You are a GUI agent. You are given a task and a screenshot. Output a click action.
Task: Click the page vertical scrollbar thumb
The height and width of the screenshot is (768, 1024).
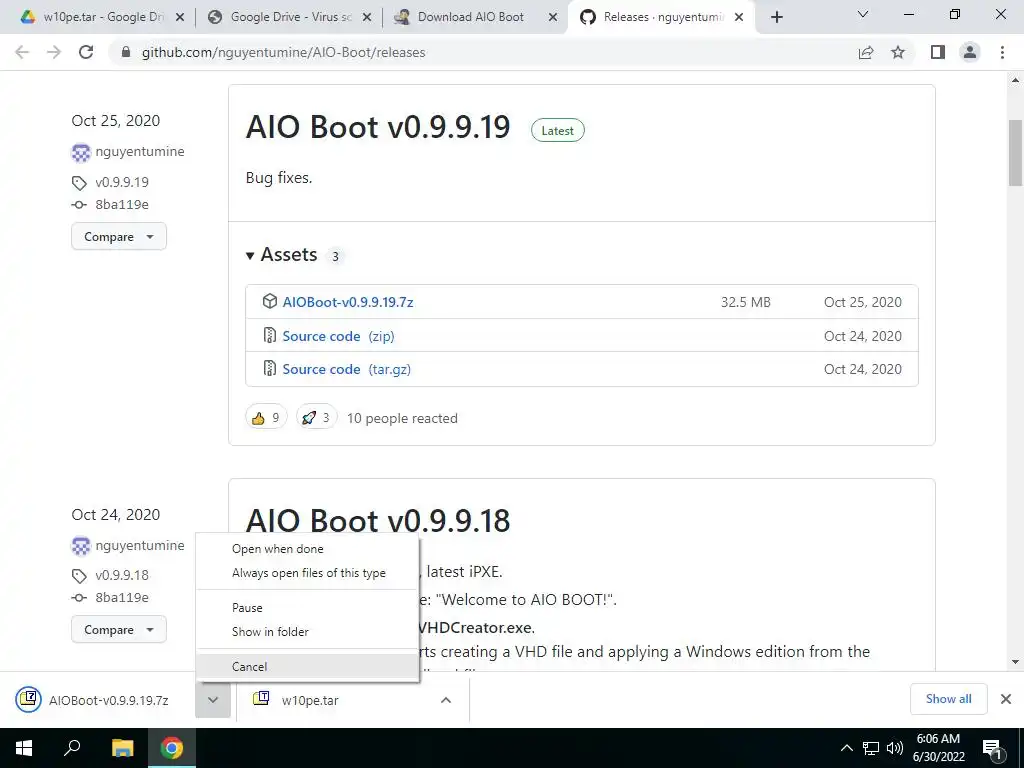1015,153
